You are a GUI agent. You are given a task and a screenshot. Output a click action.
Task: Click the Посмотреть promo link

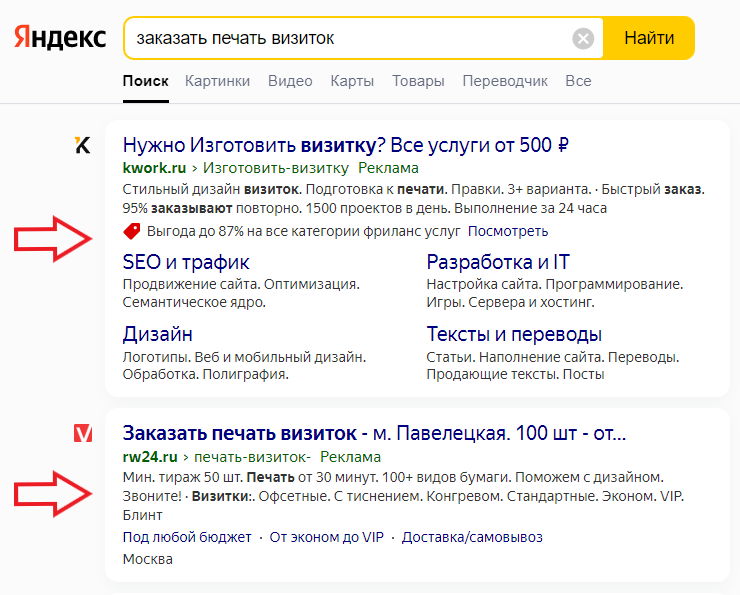508,231
